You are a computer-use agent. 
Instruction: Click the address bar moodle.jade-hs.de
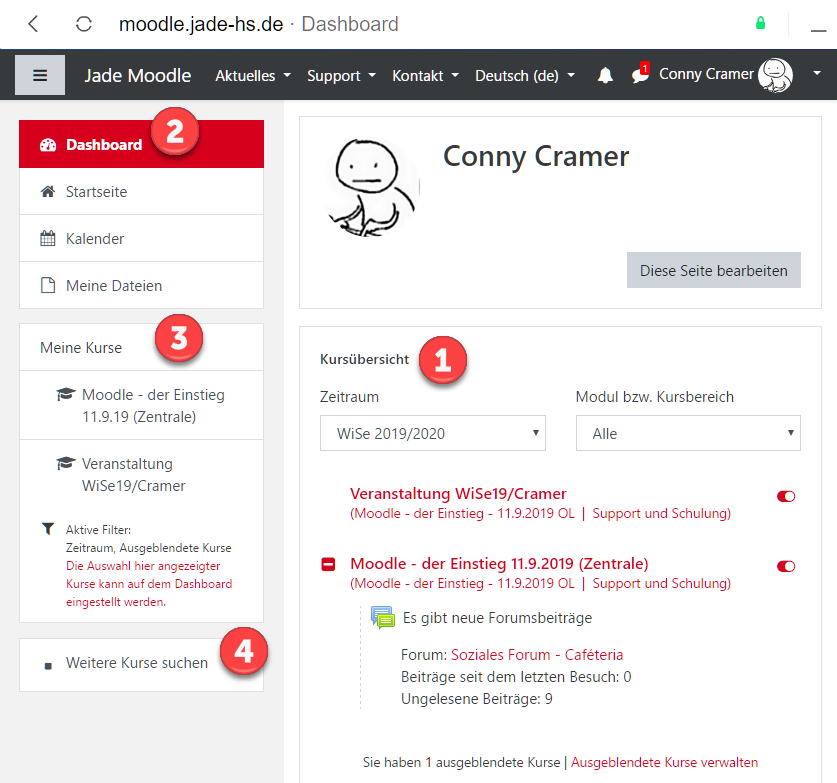coord(201,24)
